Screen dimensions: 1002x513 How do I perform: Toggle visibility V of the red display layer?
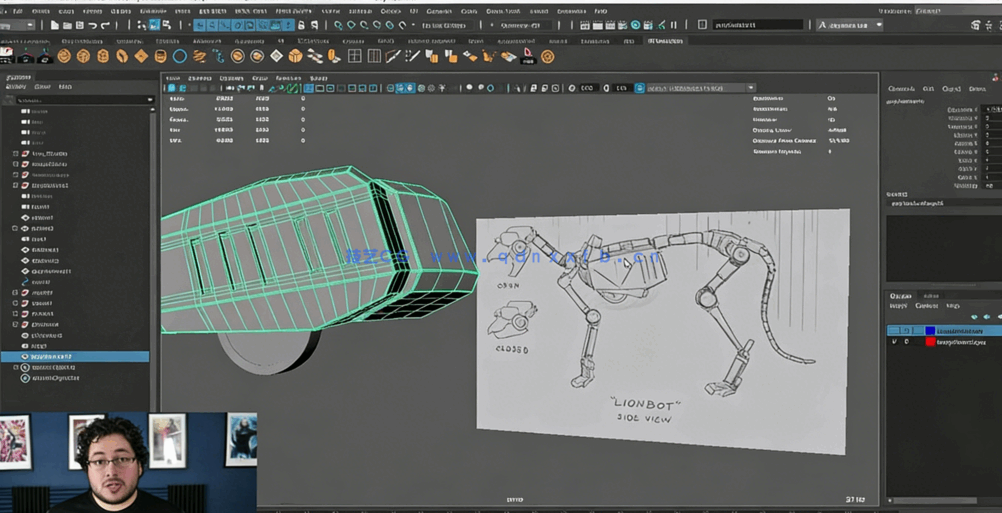(x=895, y=342)
